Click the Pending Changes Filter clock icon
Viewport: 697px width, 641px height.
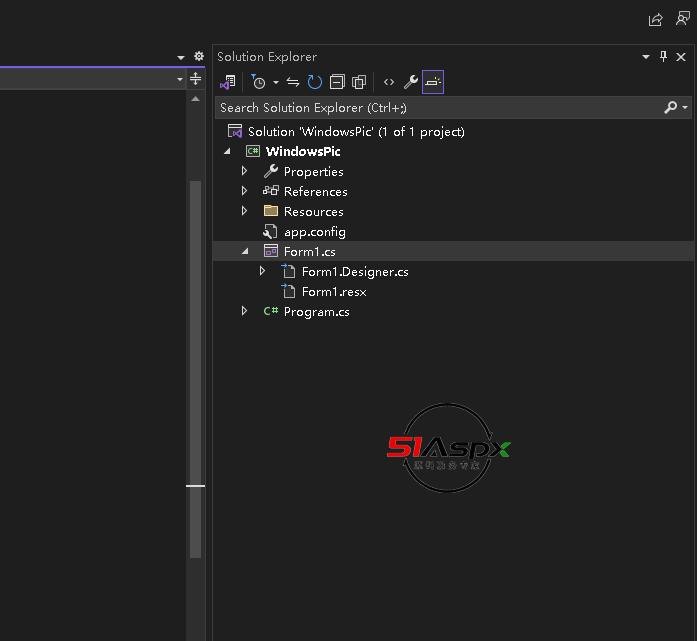coord(259,82)
